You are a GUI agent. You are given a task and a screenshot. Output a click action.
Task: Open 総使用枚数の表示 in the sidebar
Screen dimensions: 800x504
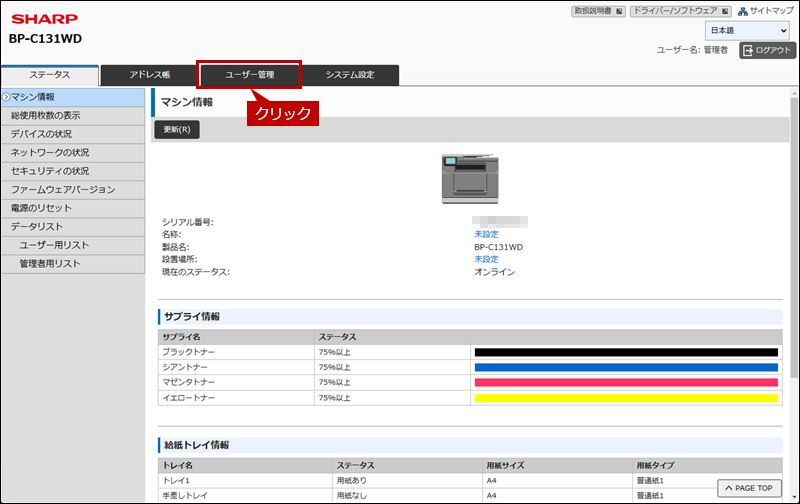[x=73, y=116]
